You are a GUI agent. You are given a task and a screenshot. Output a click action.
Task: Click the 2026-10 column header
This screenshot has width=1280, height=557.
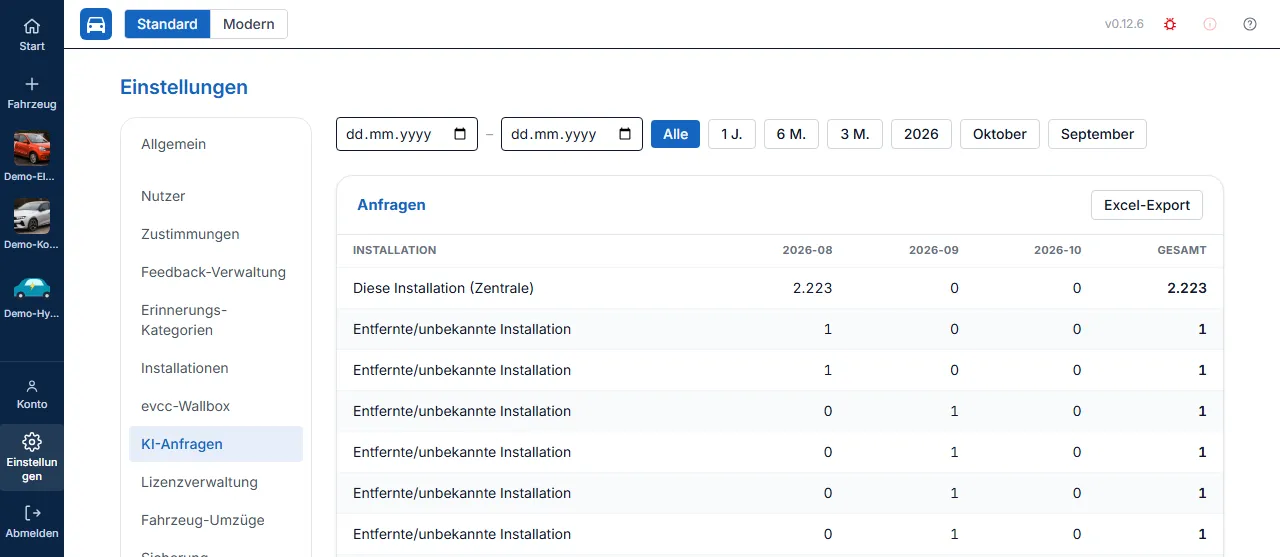click(x=1058, y=250)
